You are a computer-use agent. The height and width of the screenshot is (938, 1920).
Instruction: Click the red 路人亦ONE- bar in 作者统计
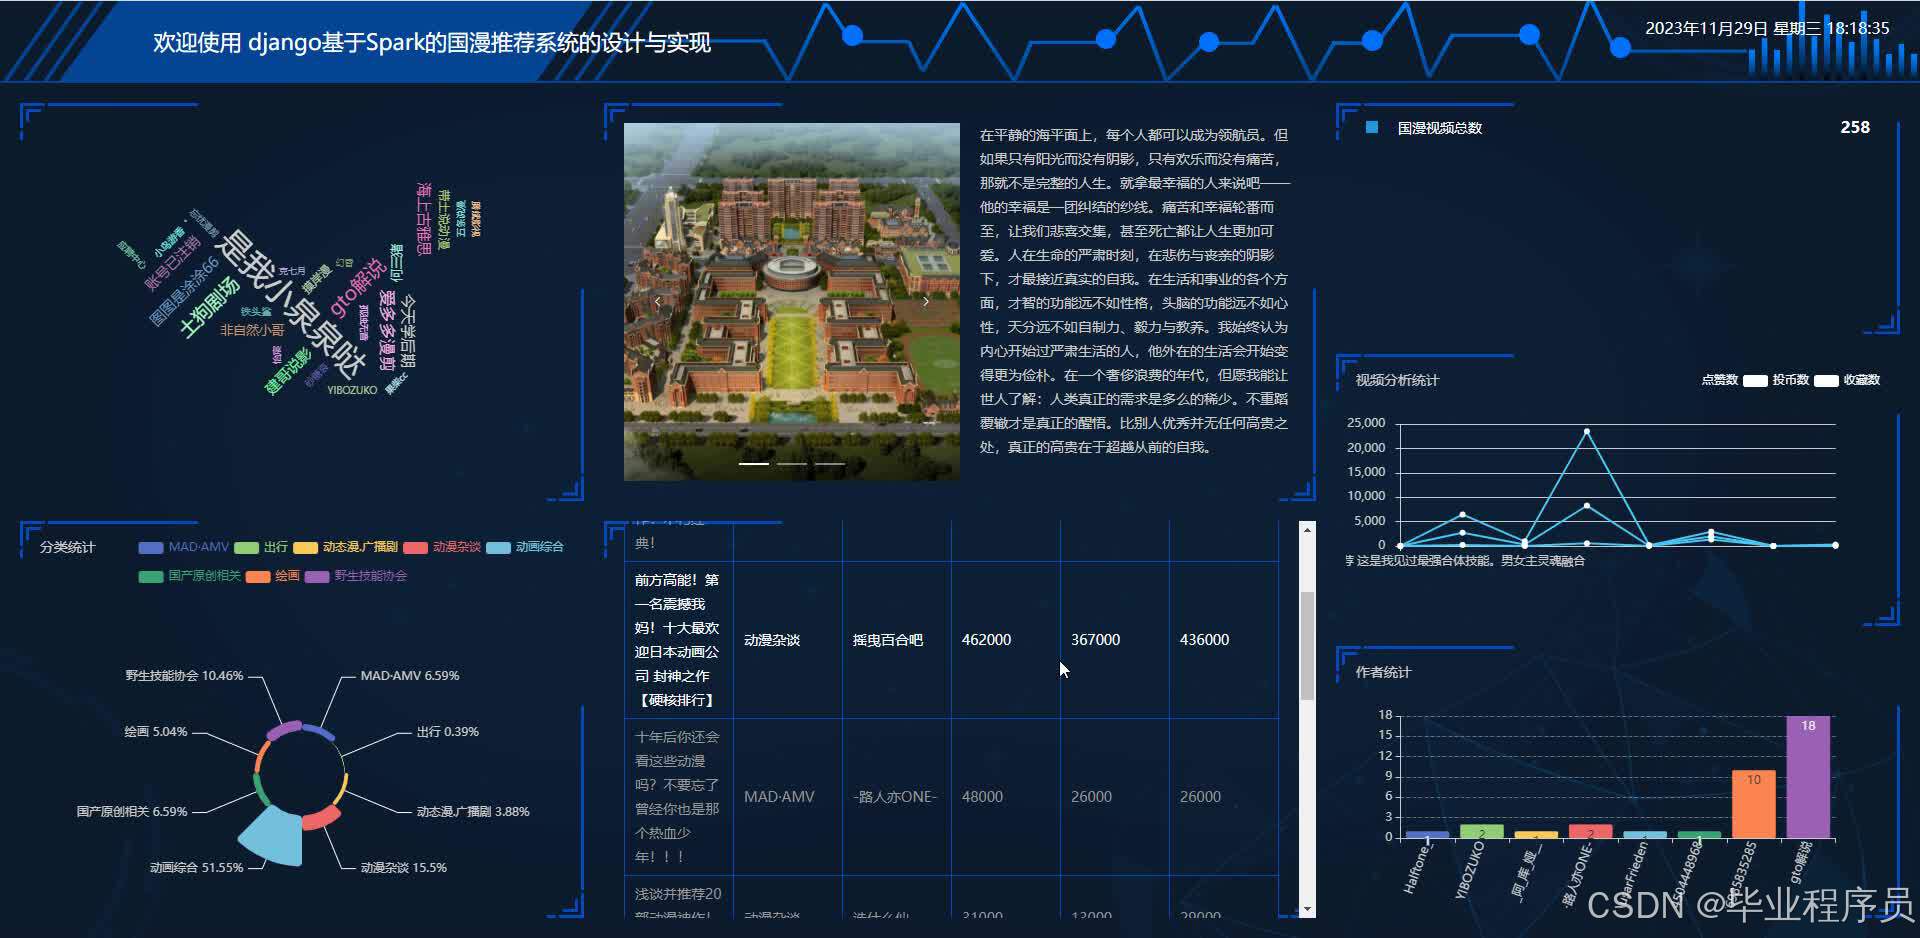point(1590,831)
